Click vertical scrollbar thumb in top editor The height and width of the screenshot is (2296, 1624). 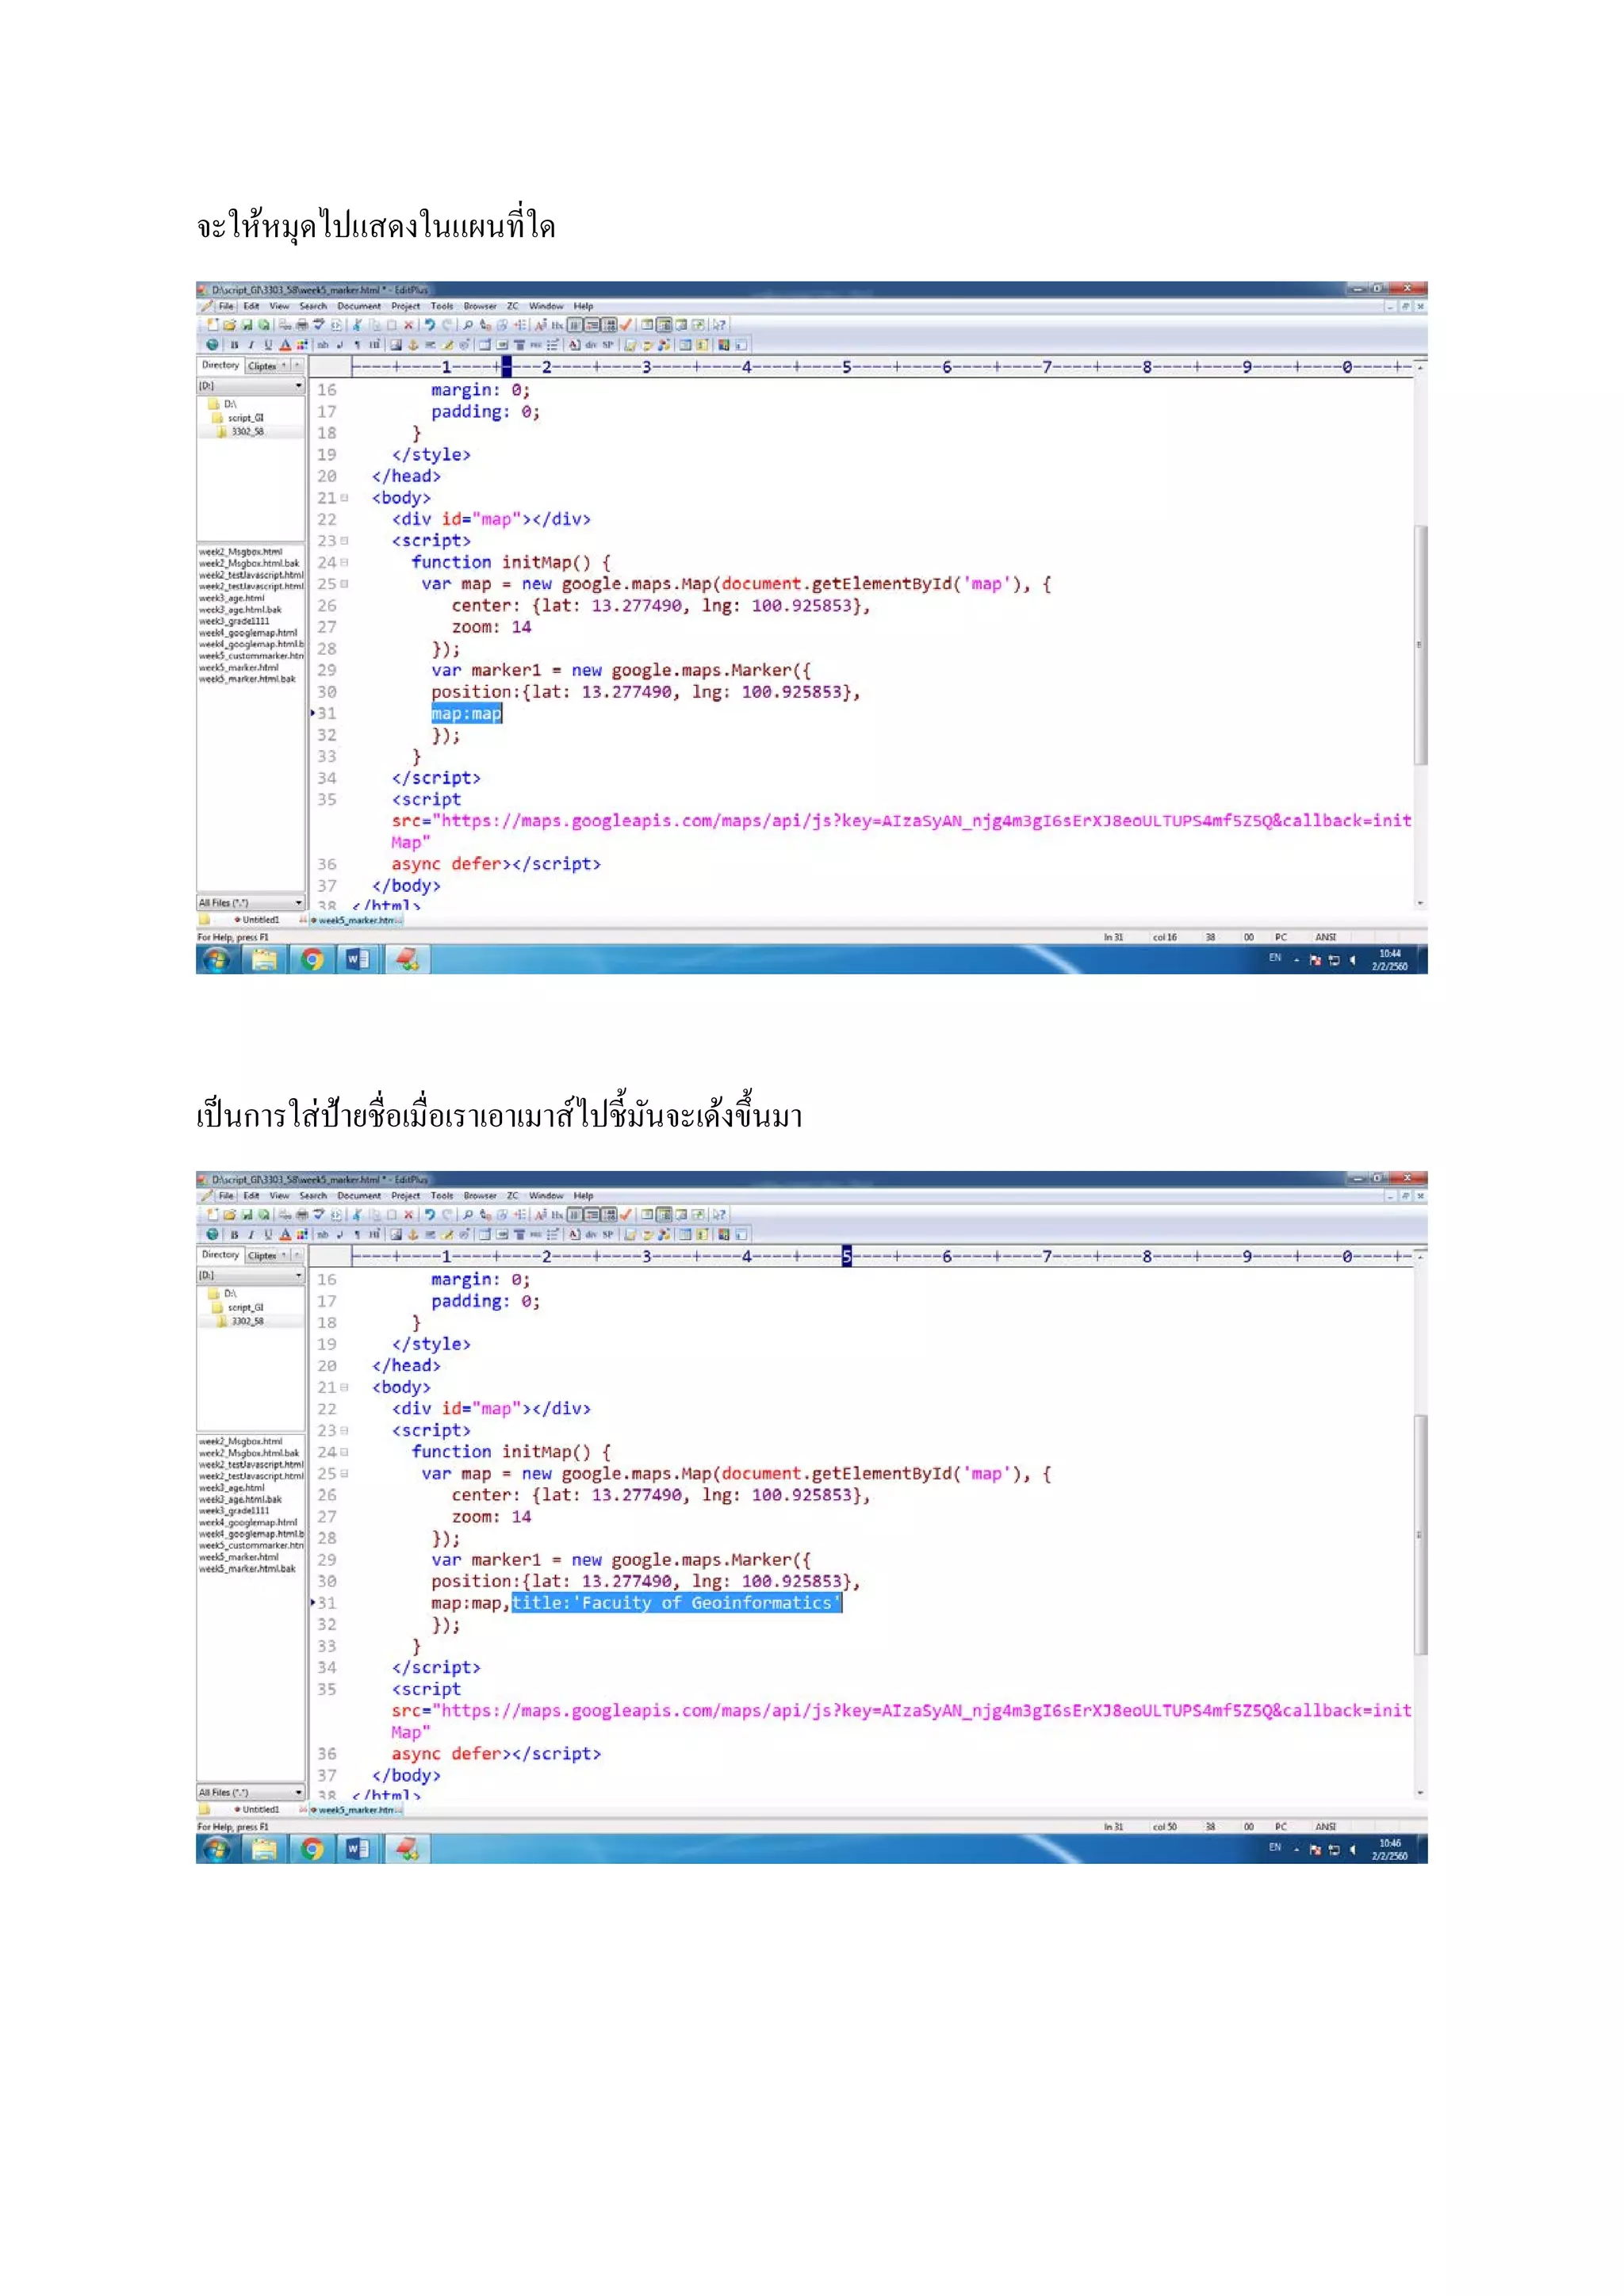pyautogui.click(x=1420, y=645)
